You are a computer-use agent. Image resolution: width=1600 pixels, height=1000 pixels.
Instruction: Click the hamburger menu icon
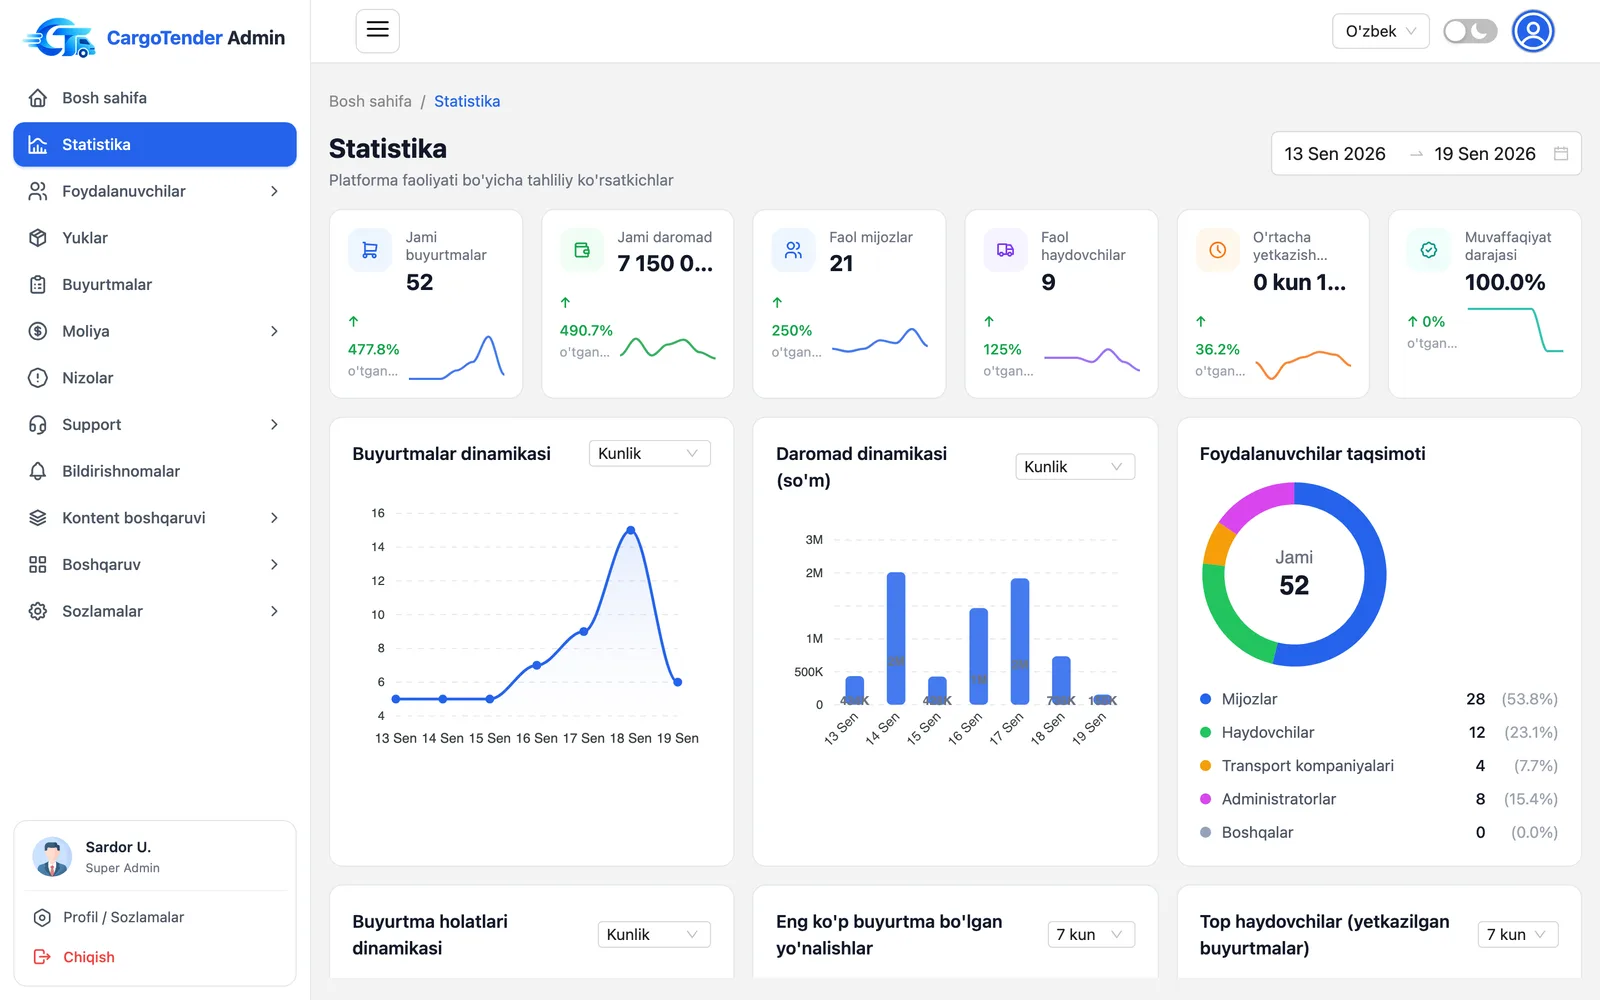378,30
